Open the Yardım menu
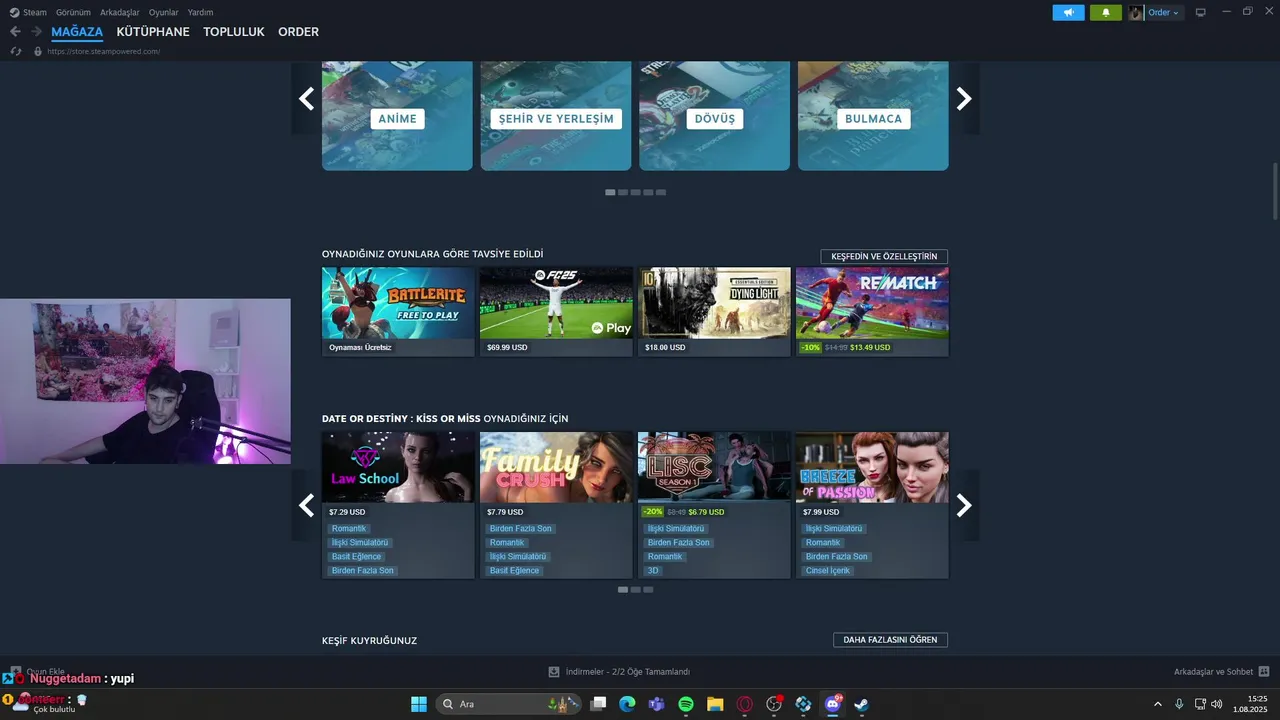 point(200,12)
